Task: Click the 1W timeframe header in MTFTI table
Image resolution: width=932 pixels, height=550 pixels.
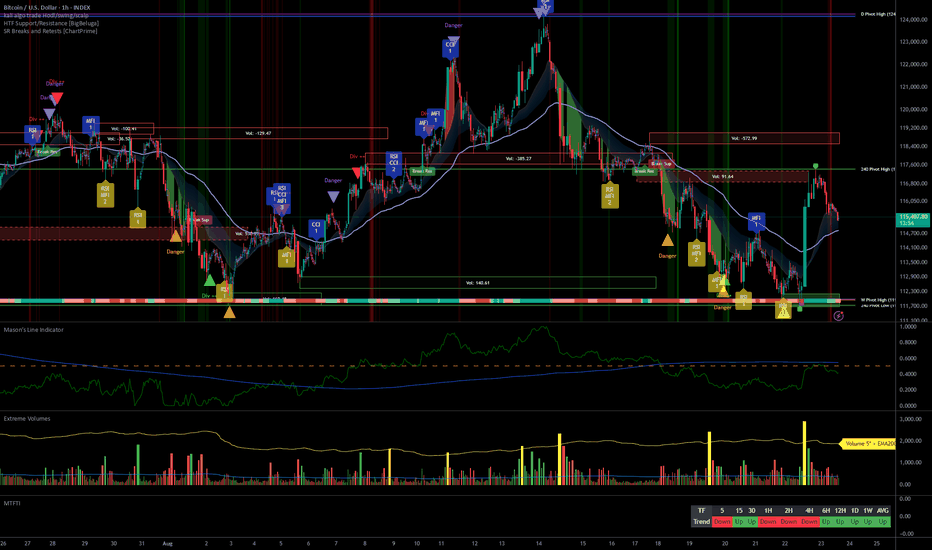Action: tap(868, 511)
